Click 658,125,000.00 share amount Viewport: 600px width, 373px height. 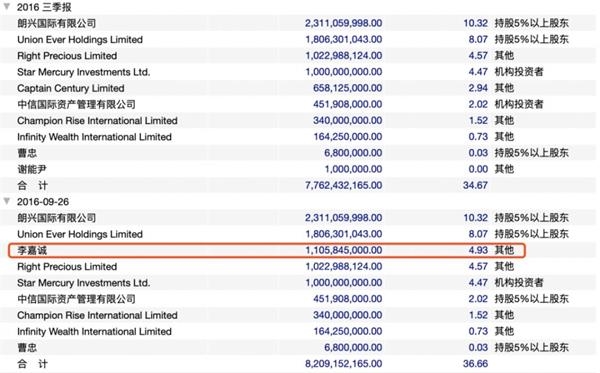click(x=347, y=88)
